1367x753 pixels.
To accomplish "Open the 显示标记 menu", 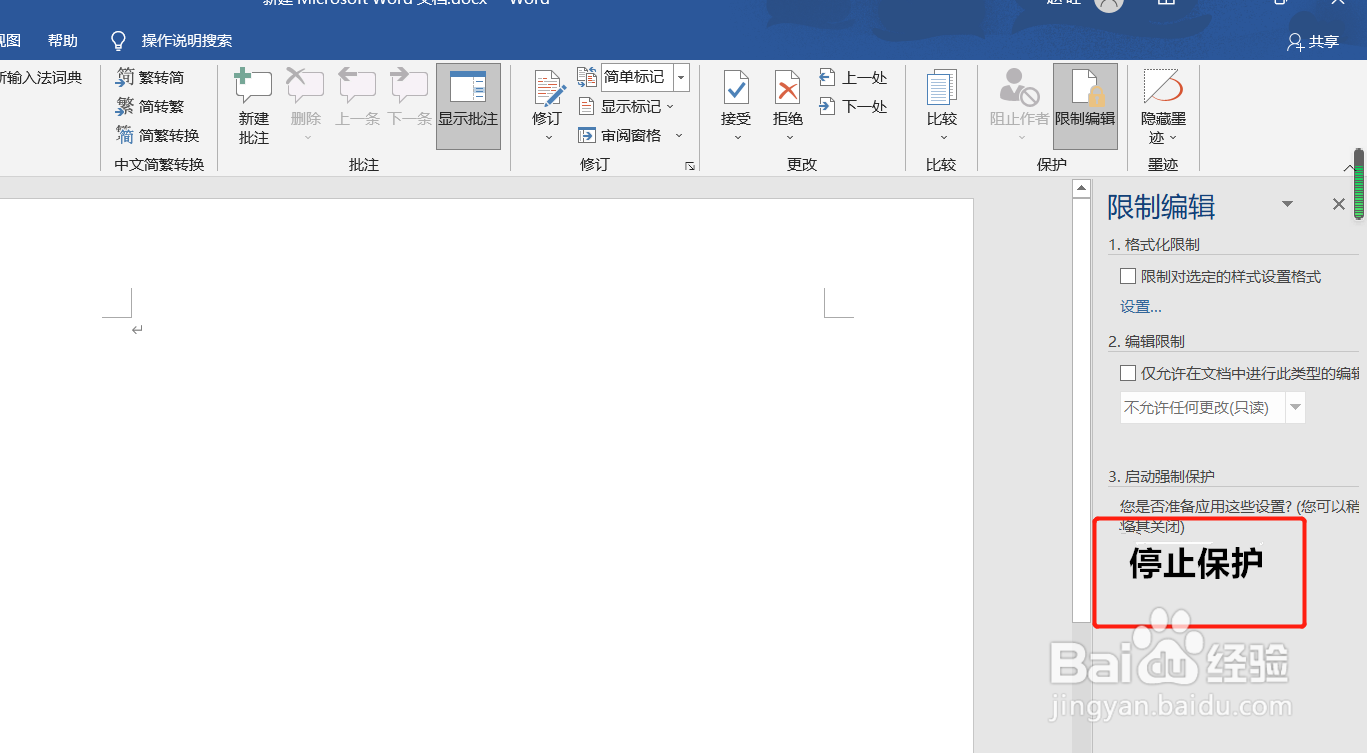I will tap(625, 106).
